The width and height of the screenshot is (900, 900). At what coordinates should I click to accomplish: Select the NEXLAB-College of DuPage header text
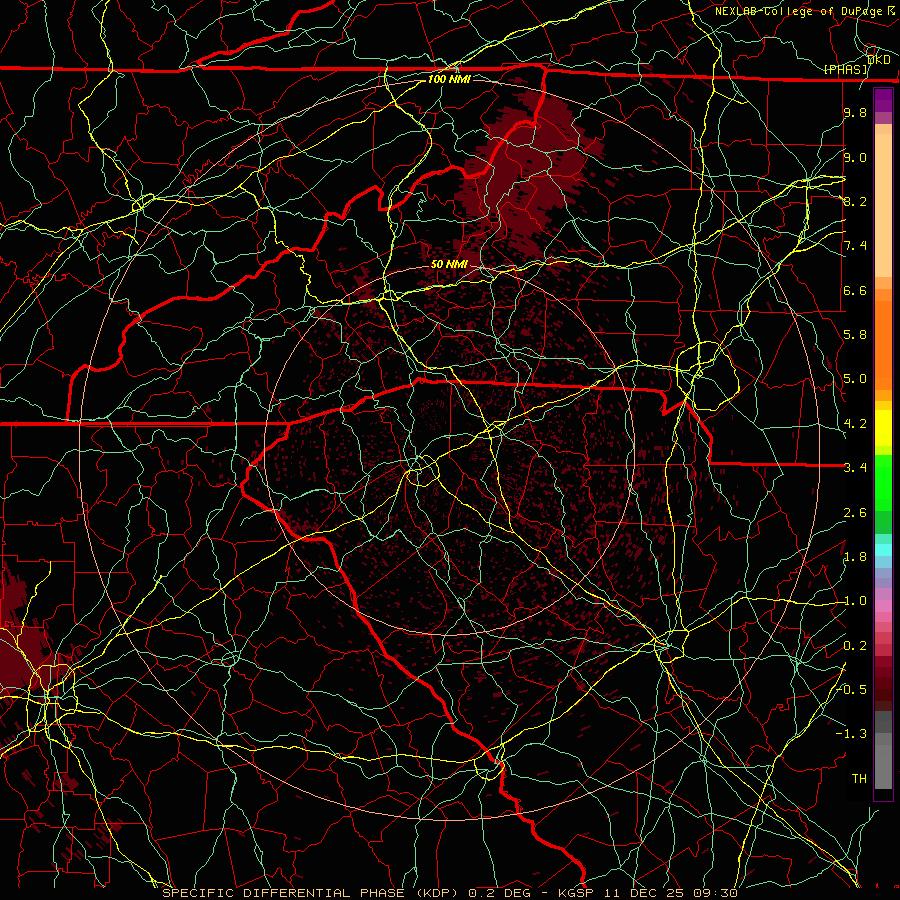coord(800,11)
